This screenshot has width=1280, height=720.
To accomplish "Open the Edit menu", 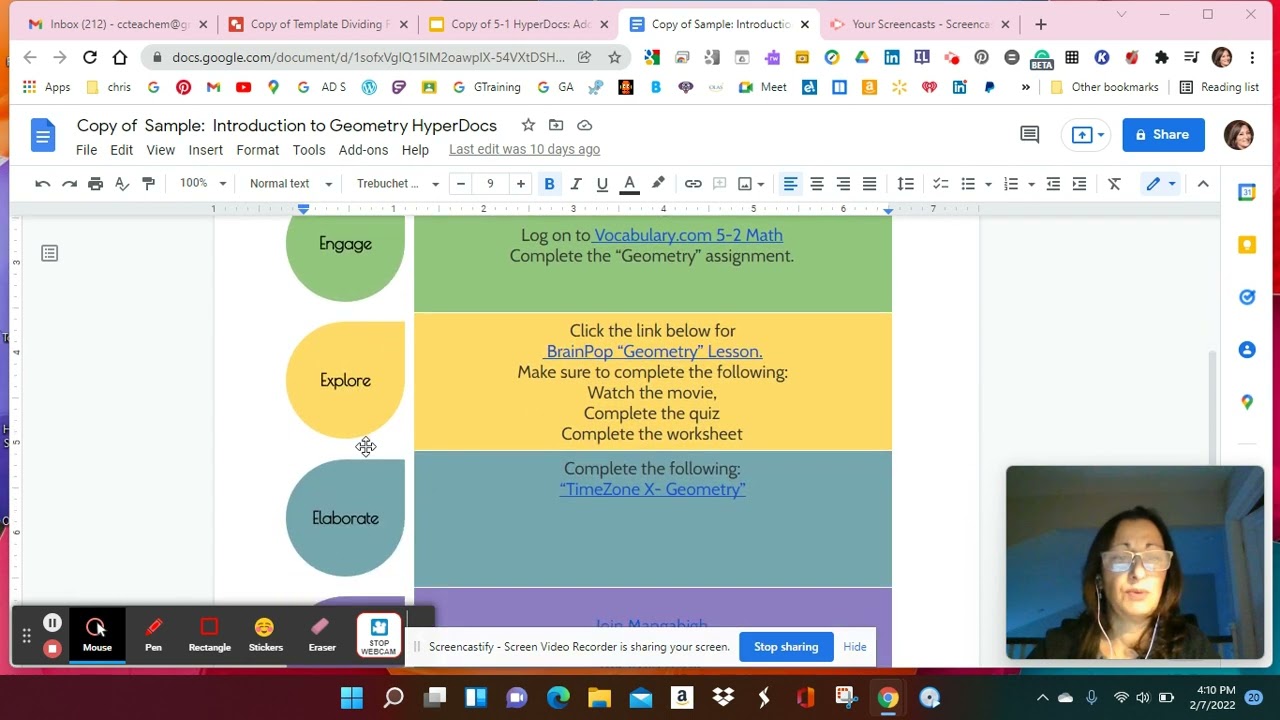I will click(x=121, y=150).
